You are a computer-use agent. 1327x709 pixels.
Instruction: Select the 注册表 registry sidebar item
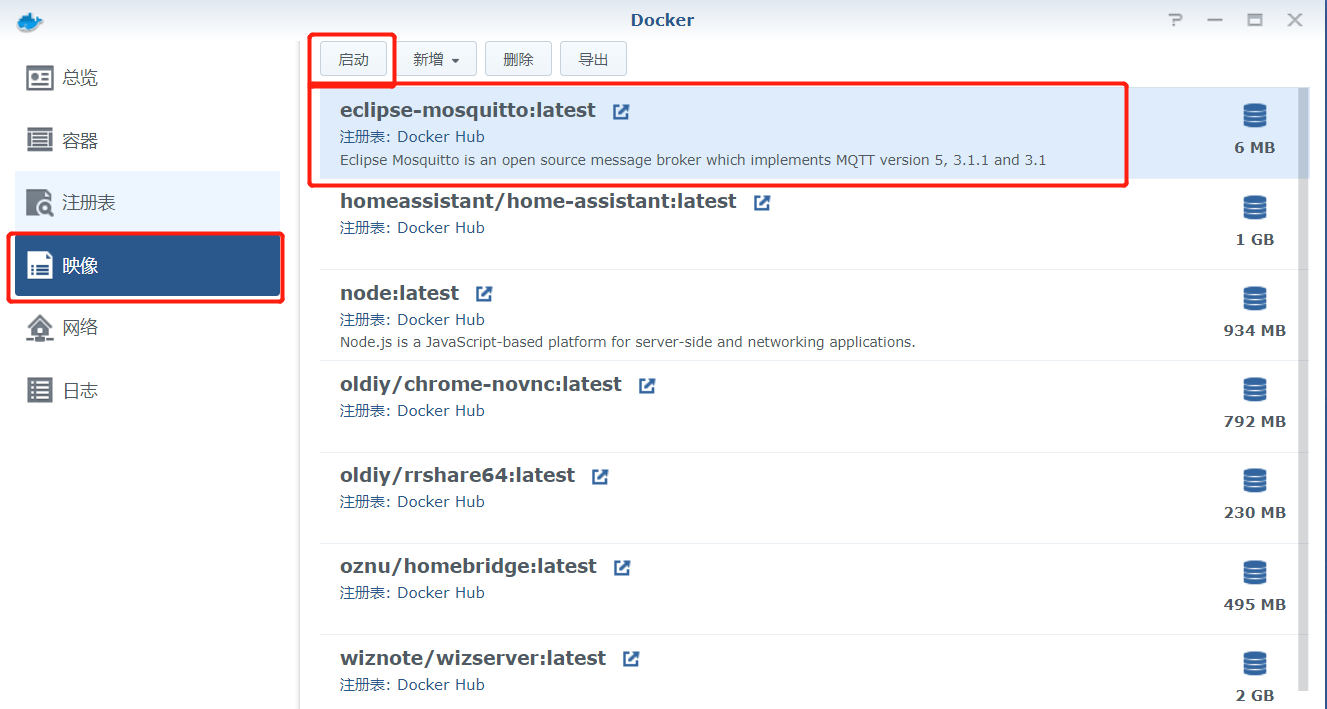coord(147,202)
